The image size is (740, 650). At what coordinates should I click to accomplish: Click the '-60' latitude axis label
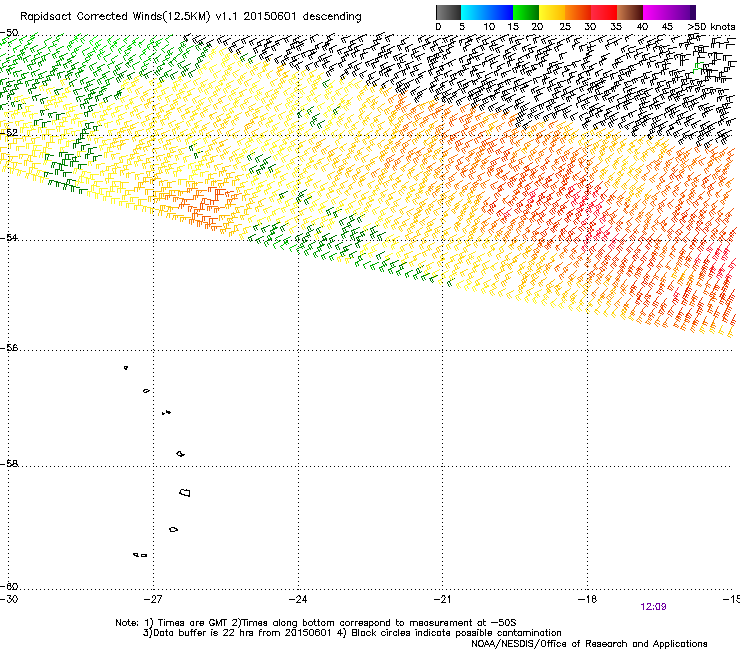(x=9, y=587)
